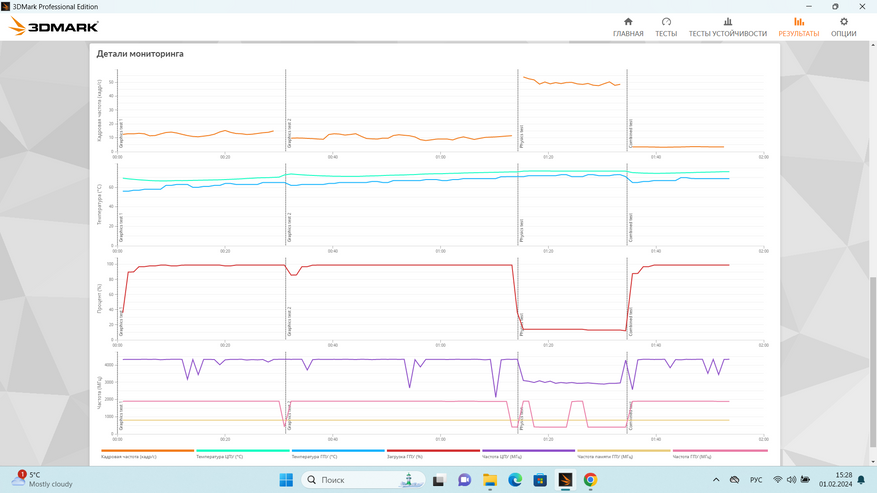The image size is (877, 493).
Task: Hide the Частота ЦПУ chart line
Action: coord(502,456)
